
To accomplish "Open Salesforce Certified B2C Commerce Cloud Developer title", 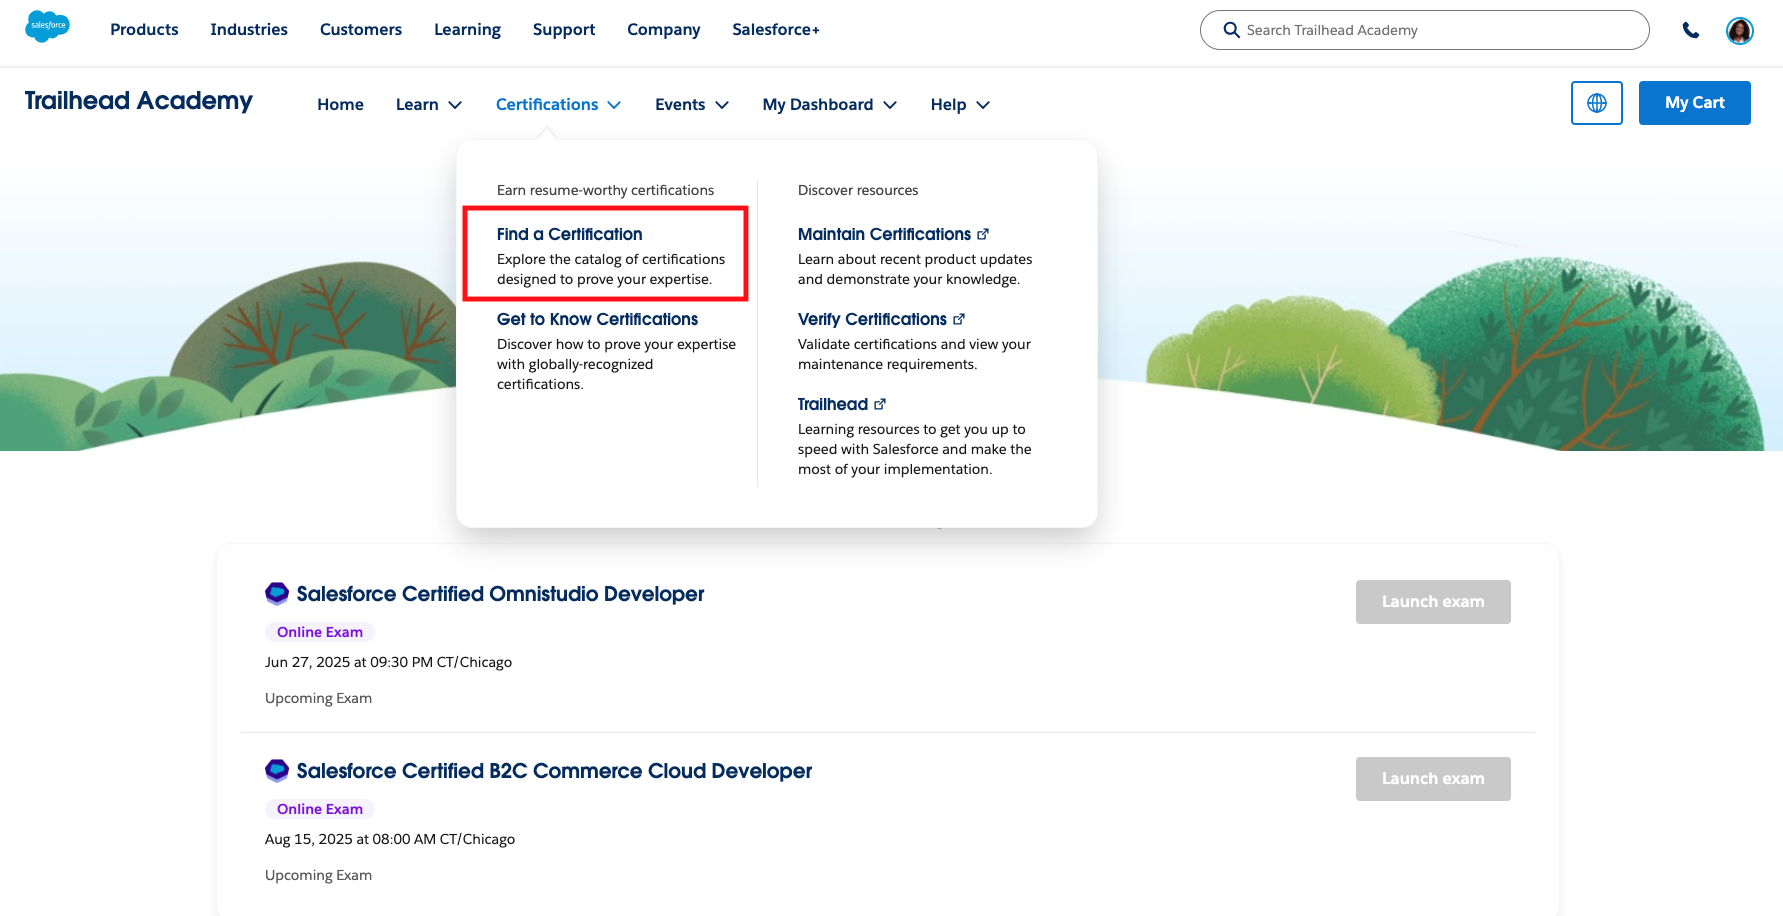I will 554,771.
